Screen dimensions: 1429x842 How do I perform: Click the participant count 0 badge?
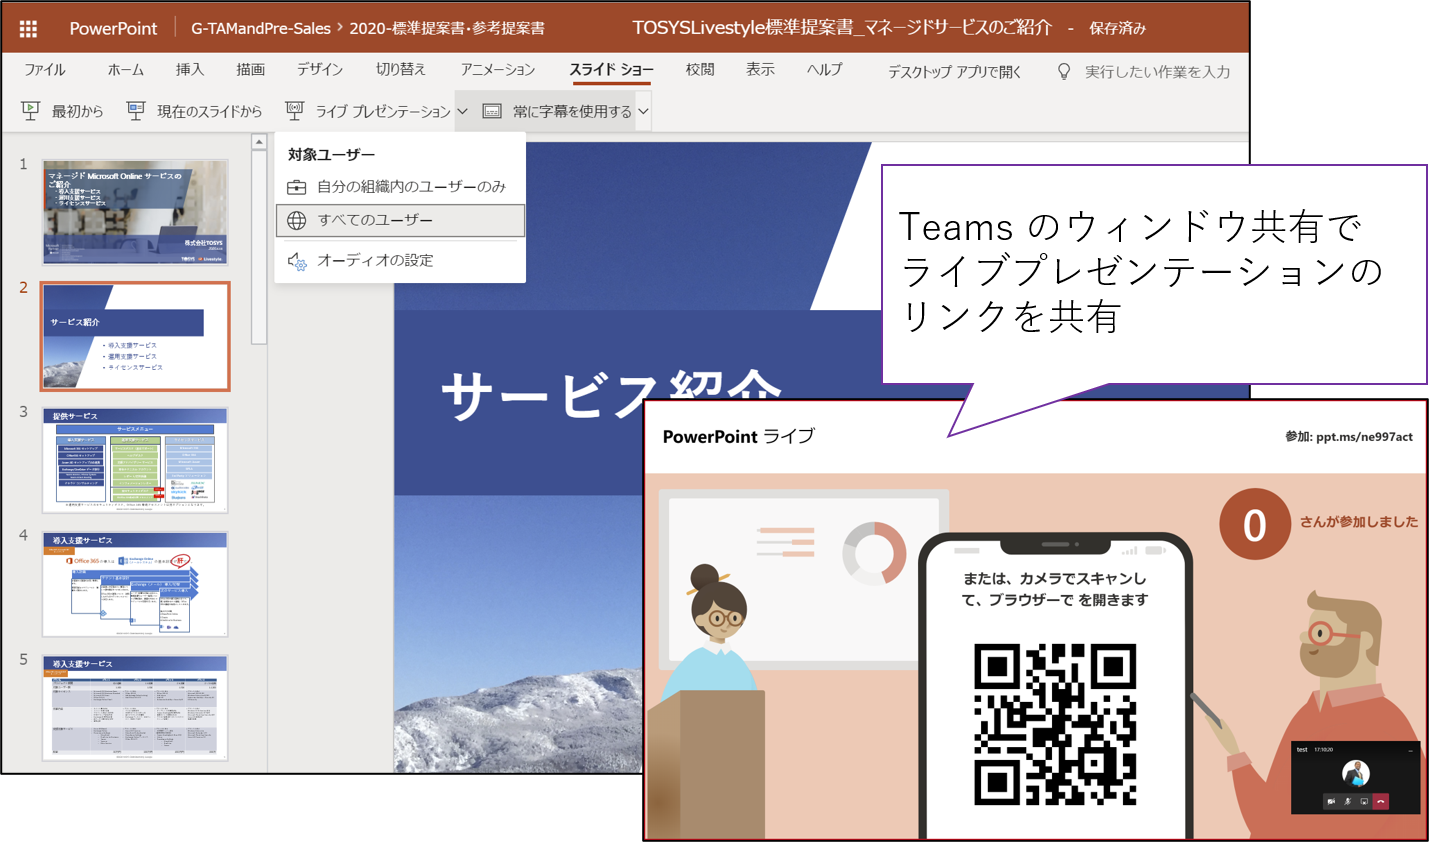click(1254, 524)
